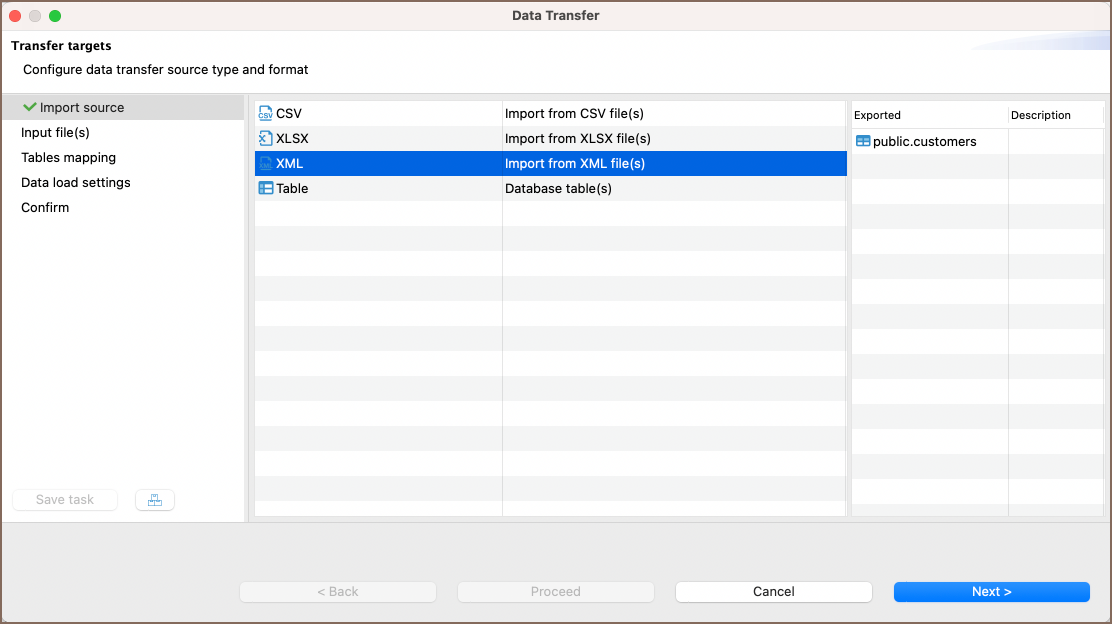Click the public.customers table icon

pos(863,142)
